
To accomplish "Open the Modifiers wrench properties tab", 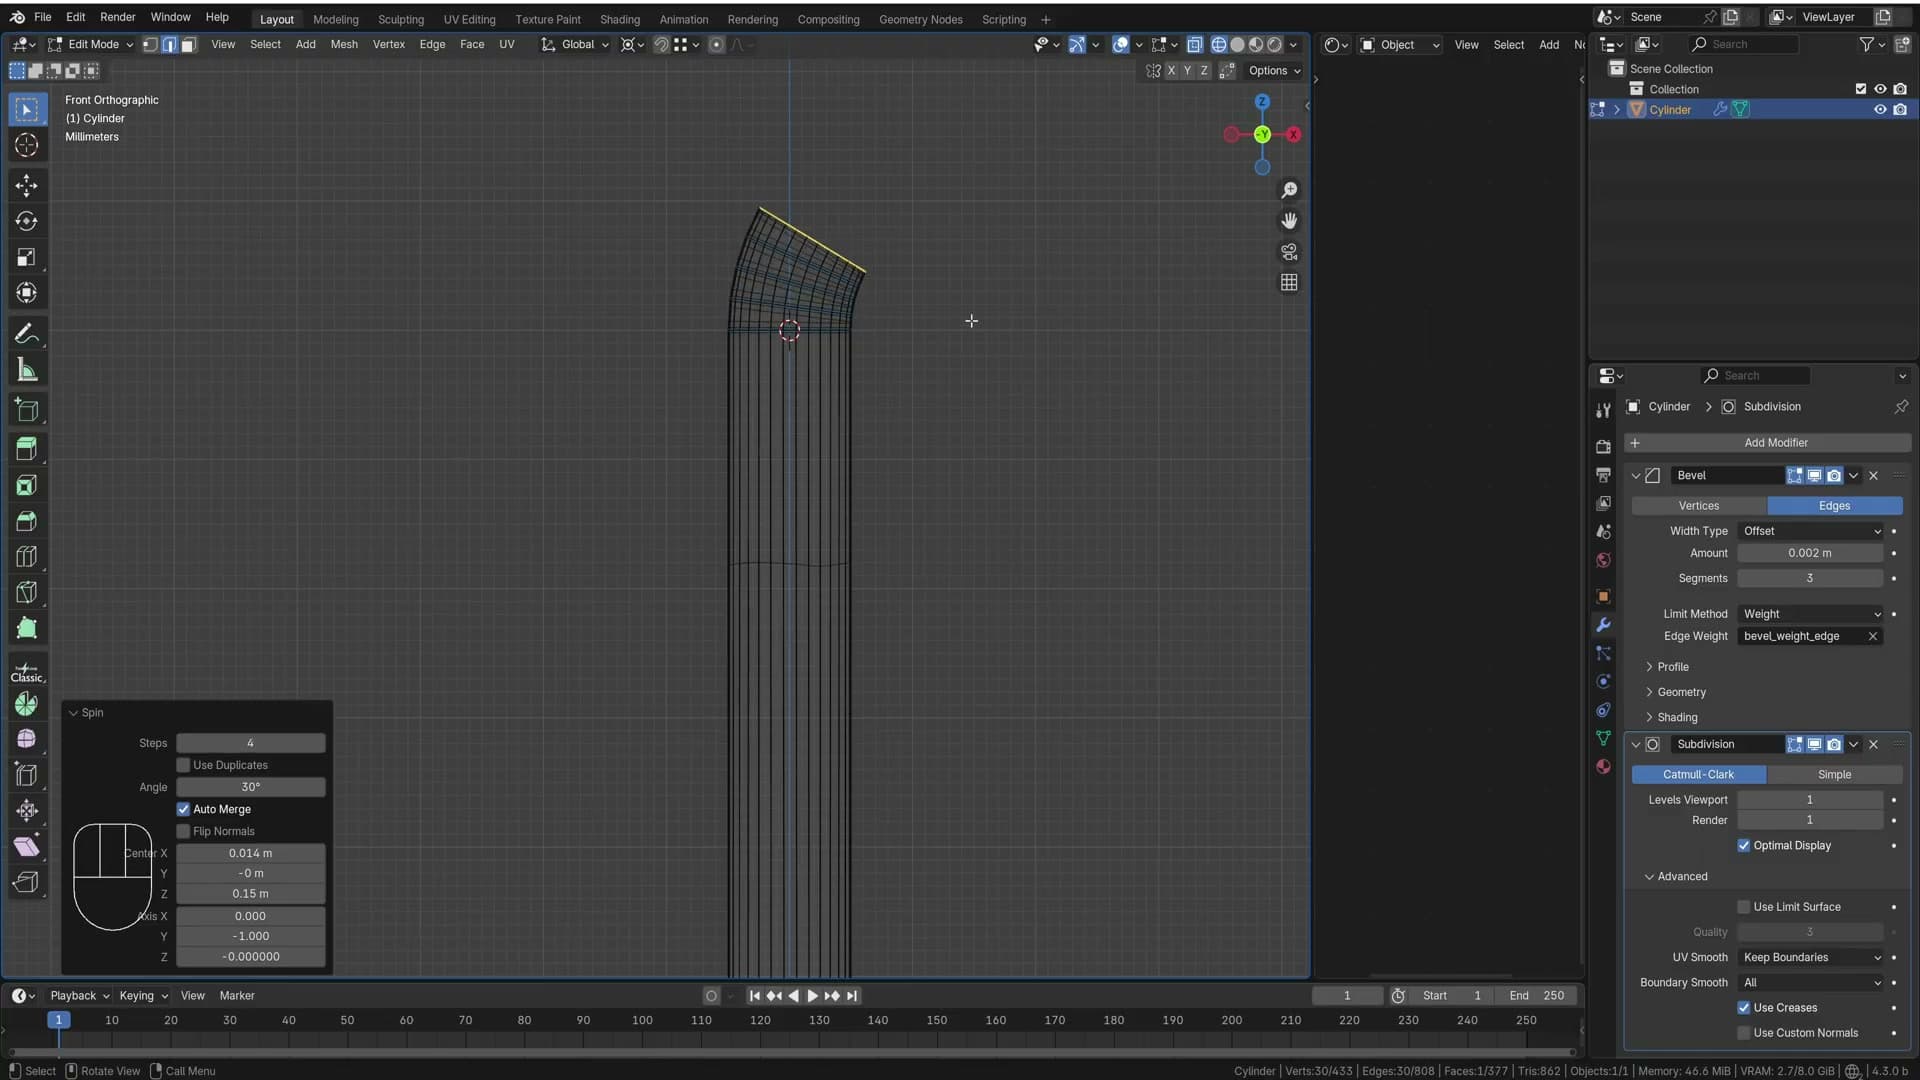I will (x=1603, y=625).
